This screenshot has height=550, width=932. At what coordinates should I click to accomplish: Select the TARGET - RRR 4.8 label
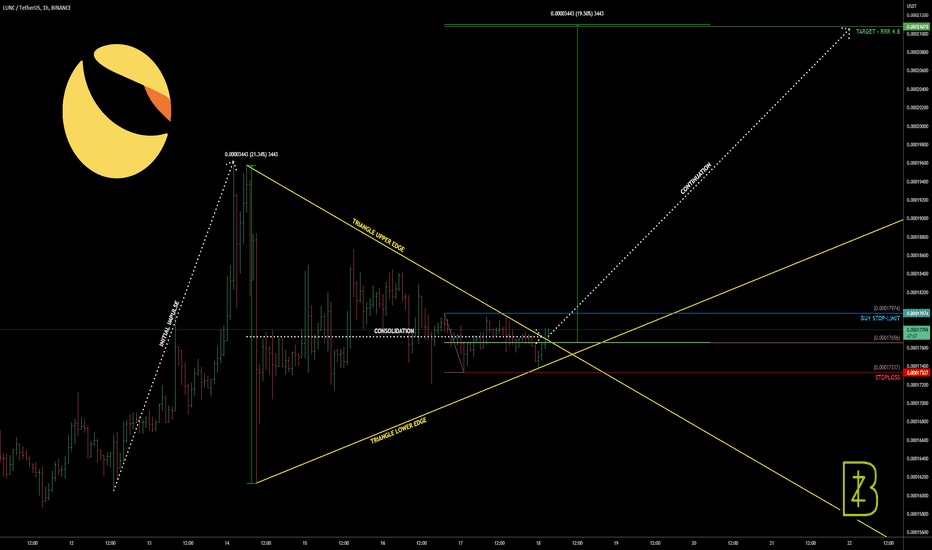pyautogui.click(x=878, y=32)
